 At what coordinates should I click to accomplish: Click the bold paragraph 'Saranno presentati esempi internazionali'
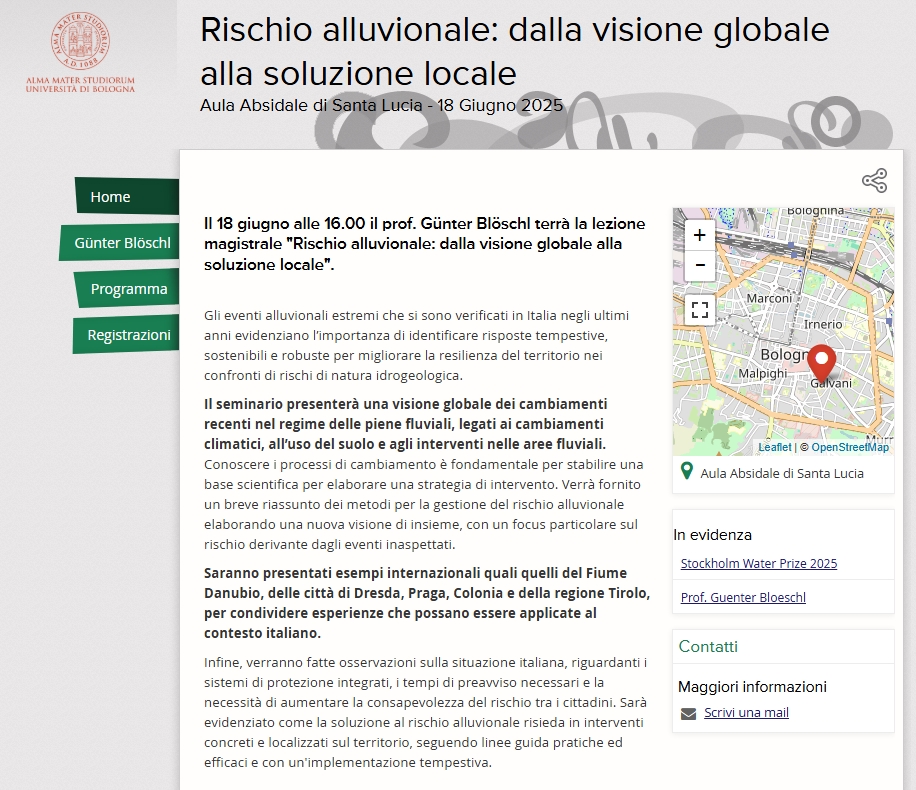[427, 603]
